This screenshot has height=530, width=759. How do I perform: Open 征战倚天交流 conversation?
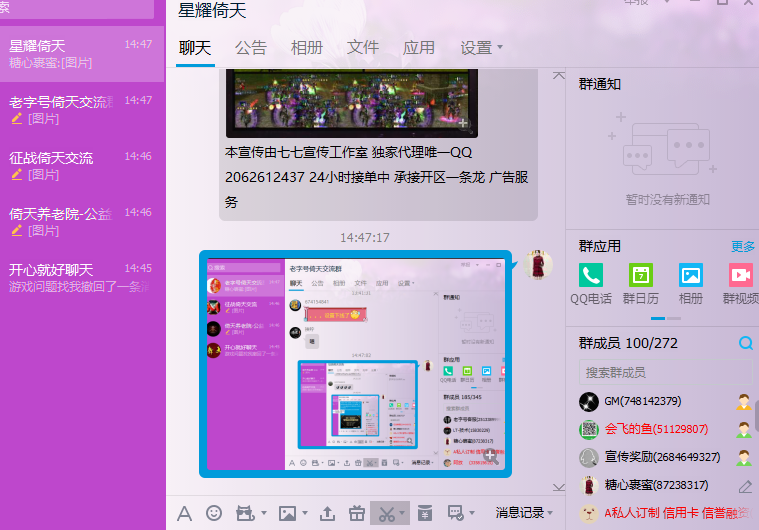(x=82, y=166)
